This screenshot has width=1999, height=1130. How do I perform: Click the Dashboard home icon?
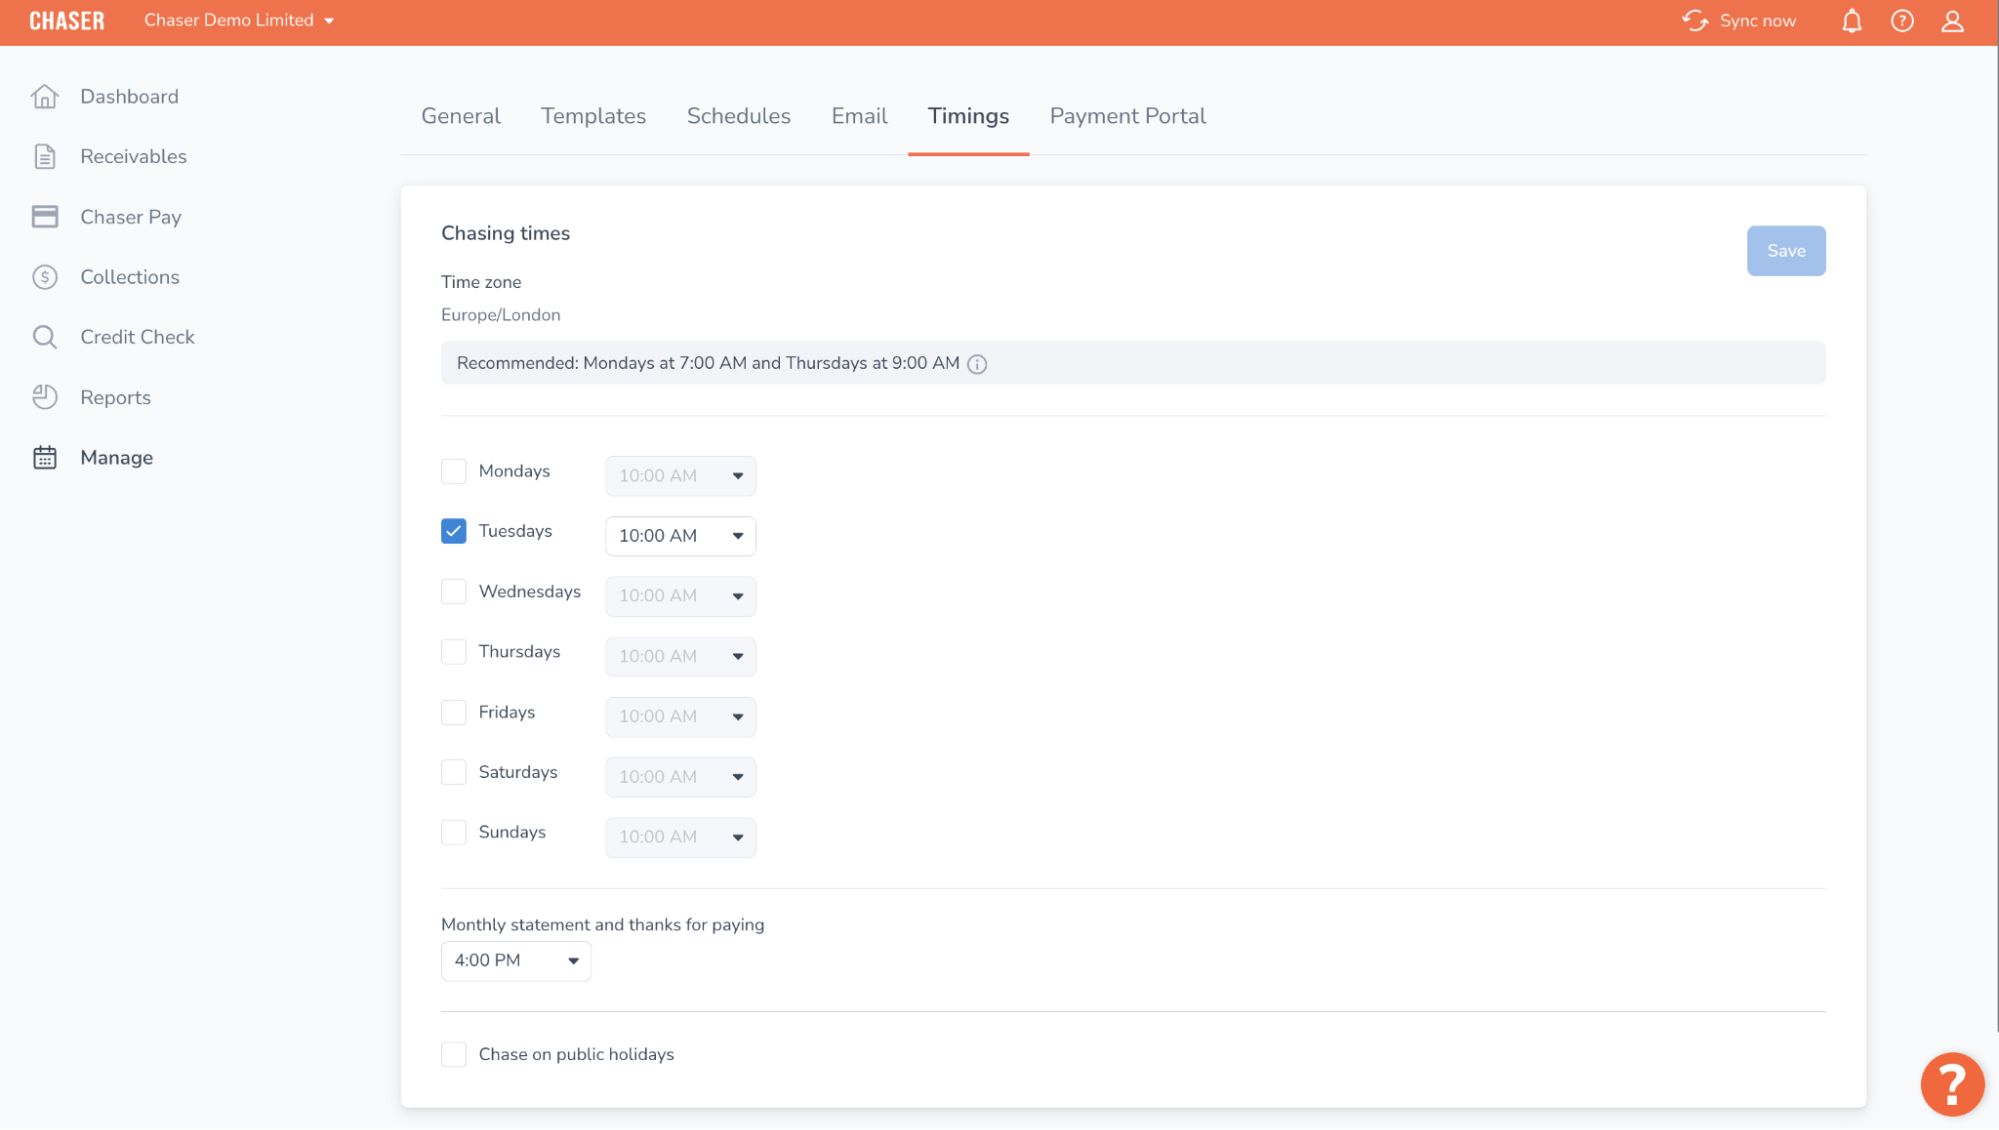(45, 97)
